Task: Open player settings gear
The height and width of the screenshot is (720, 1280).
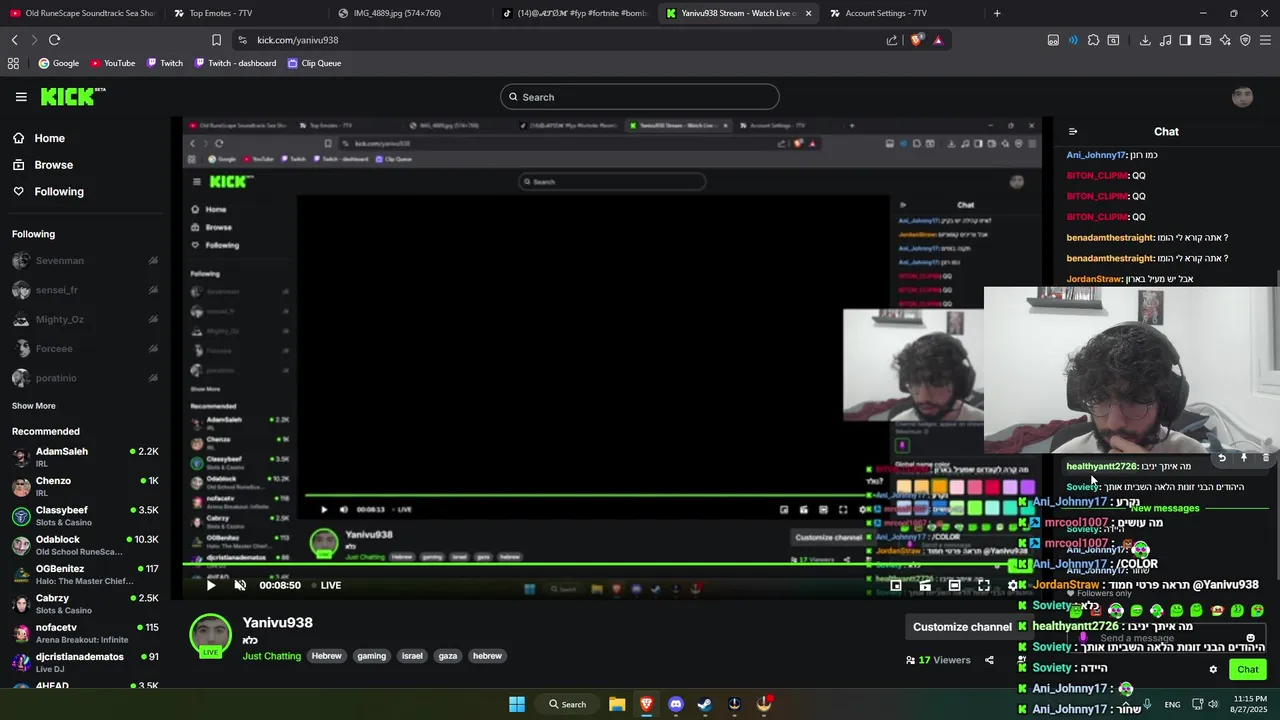Action: [x=1013, y=585]
